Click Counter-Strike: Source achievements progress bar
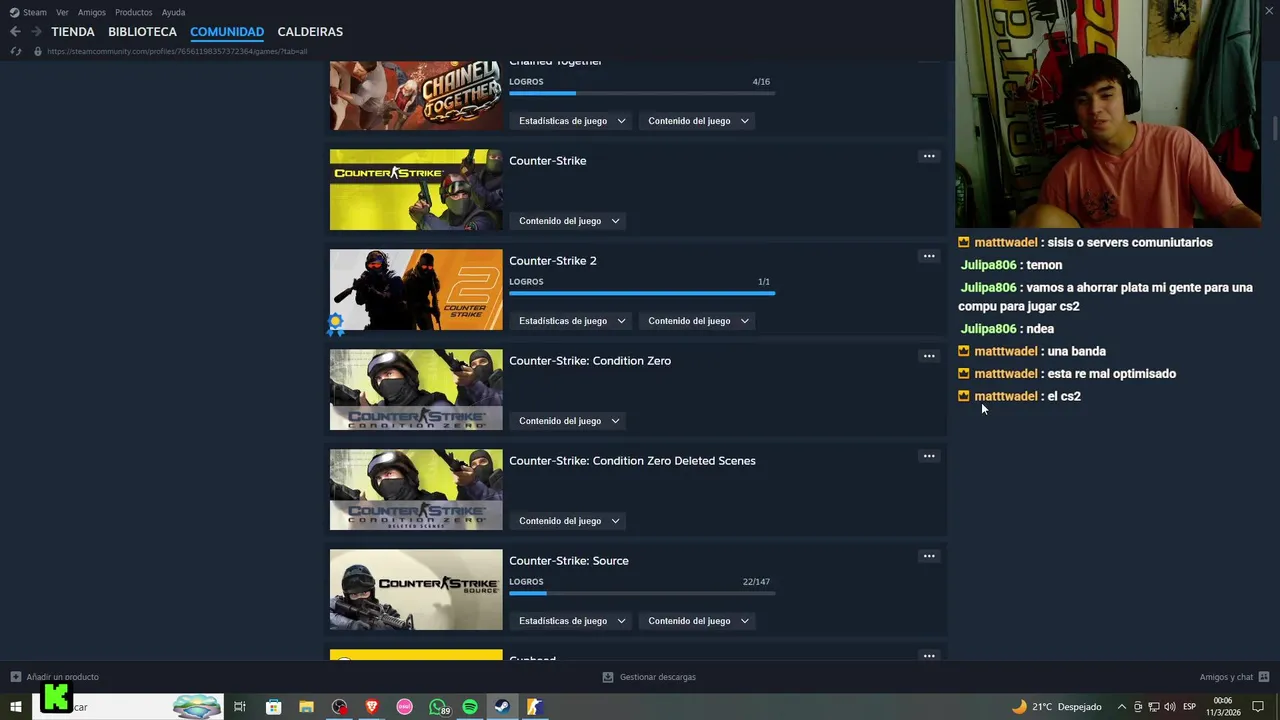Image resolution: width=1280 pixels, height=720 pixels. coord(642,593)
